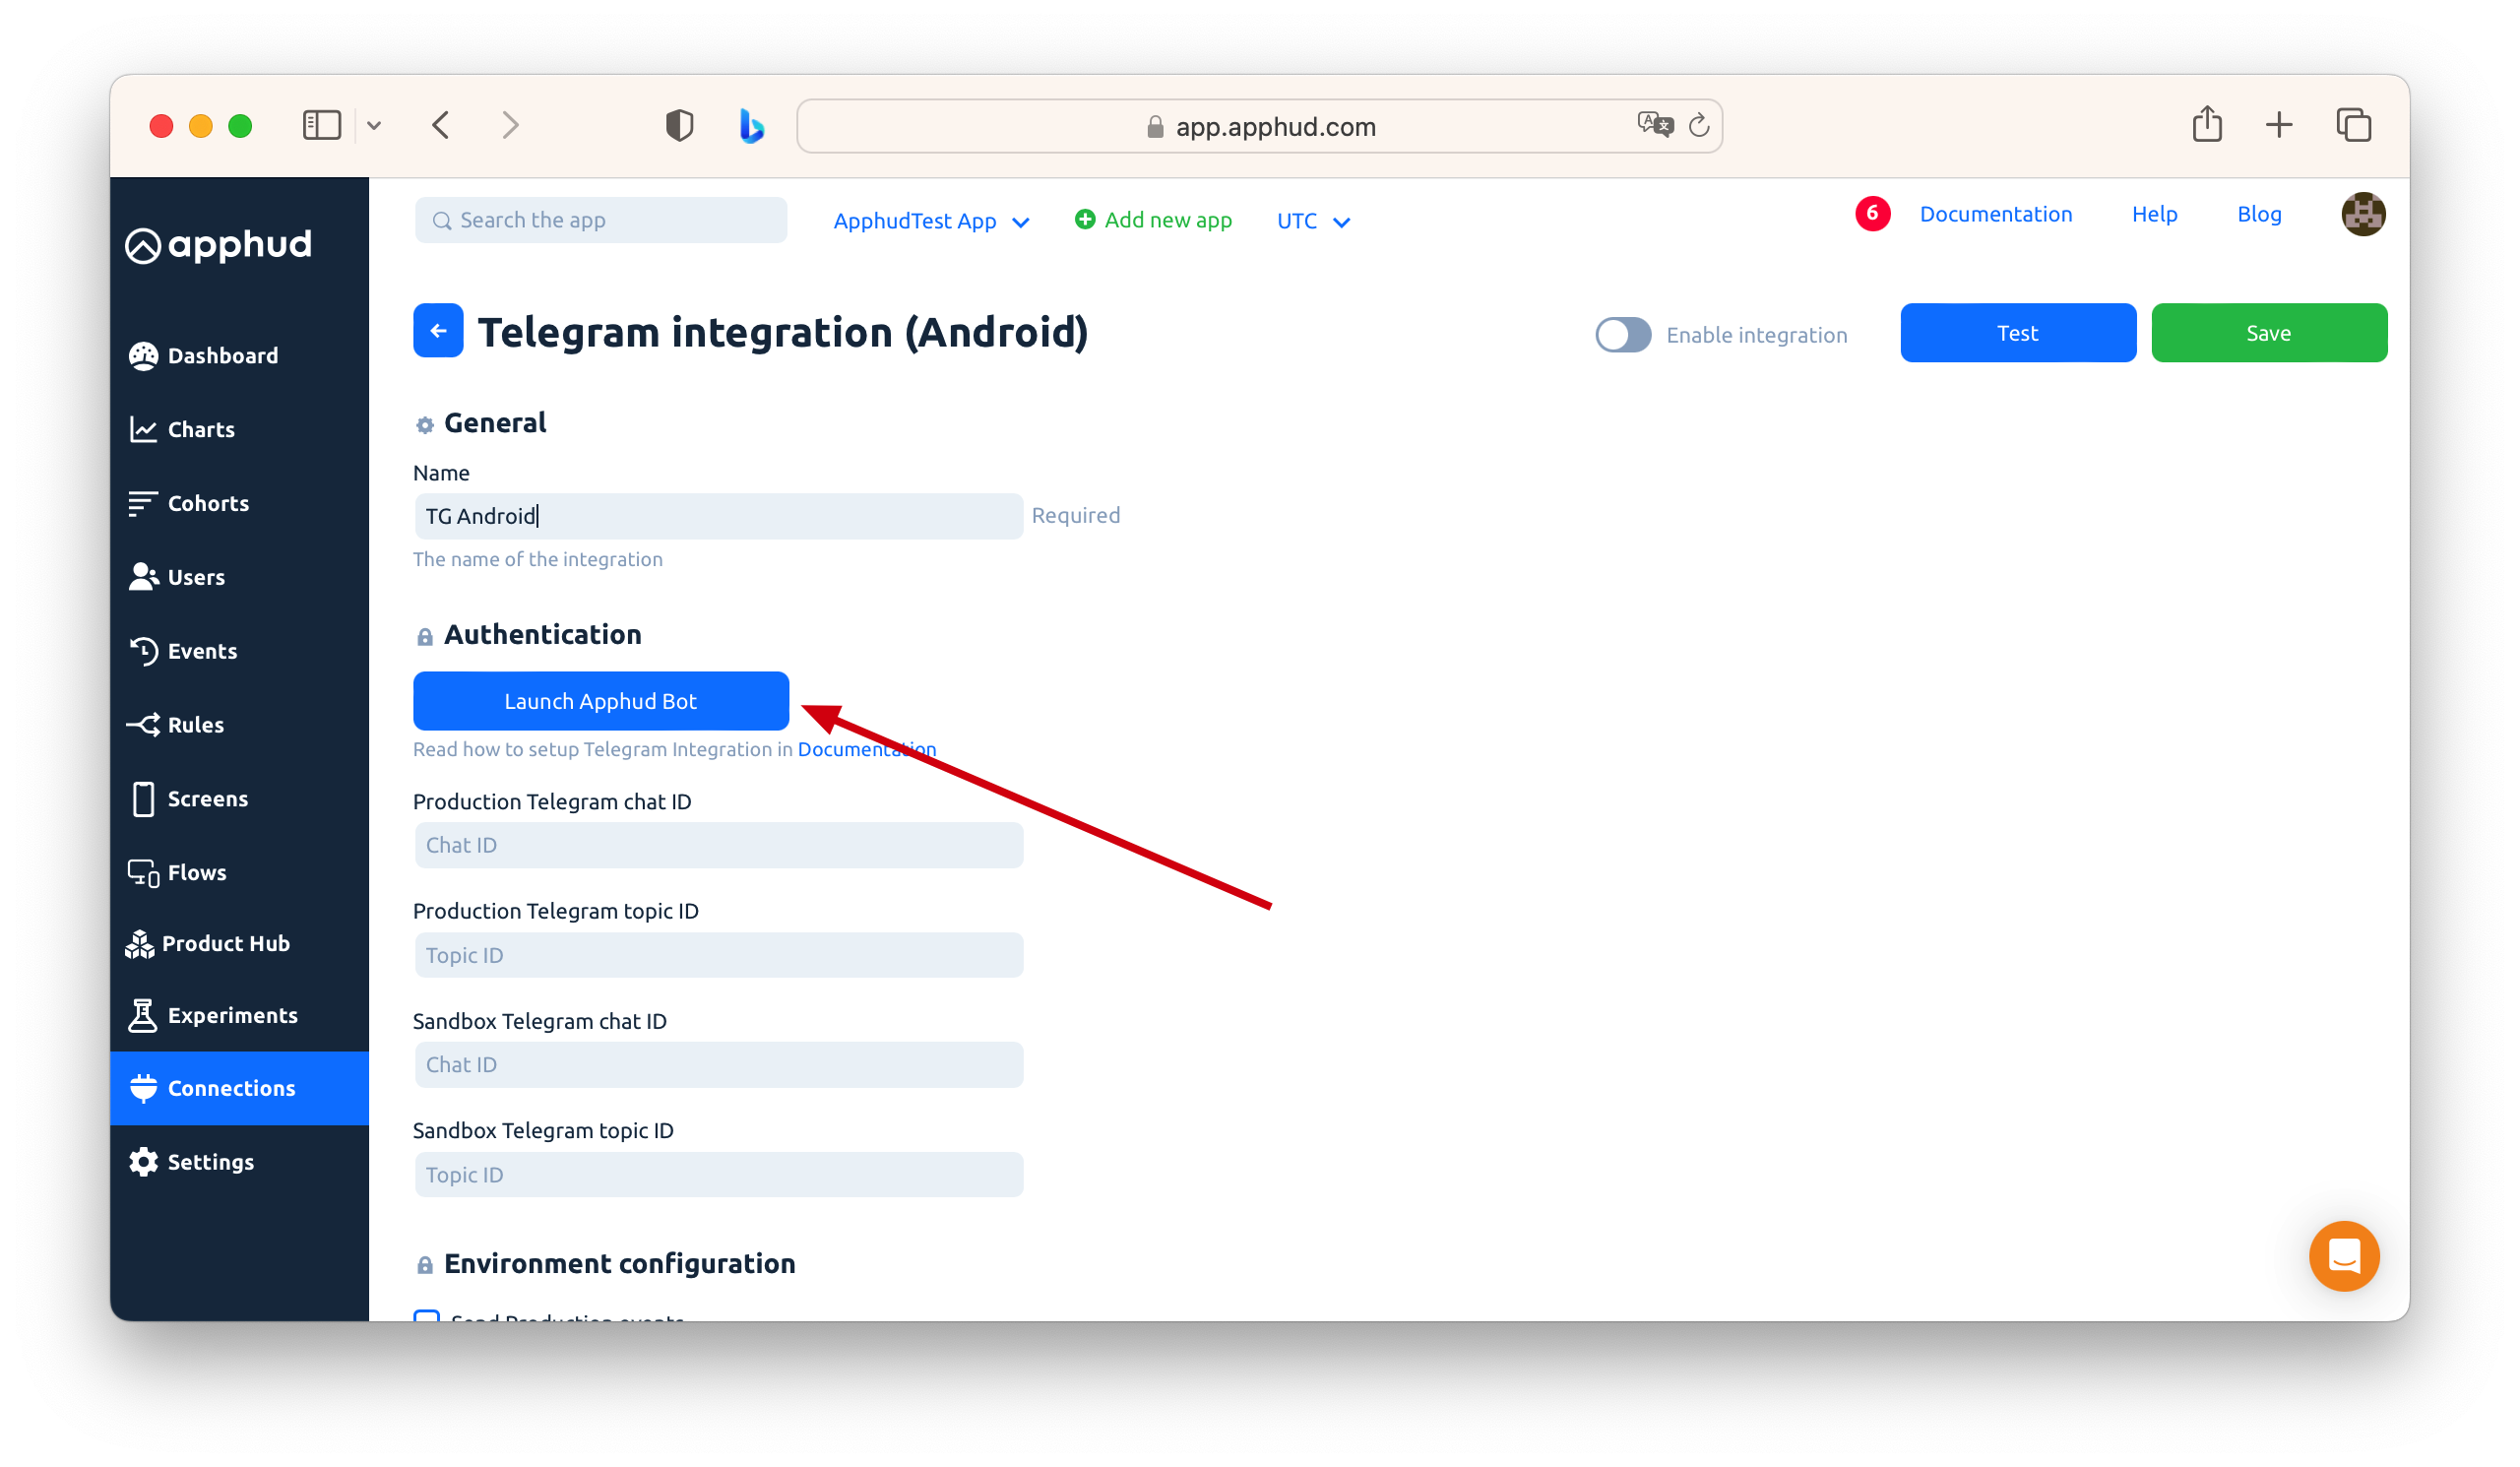
Task: Reload the page
Action: 1698,125
